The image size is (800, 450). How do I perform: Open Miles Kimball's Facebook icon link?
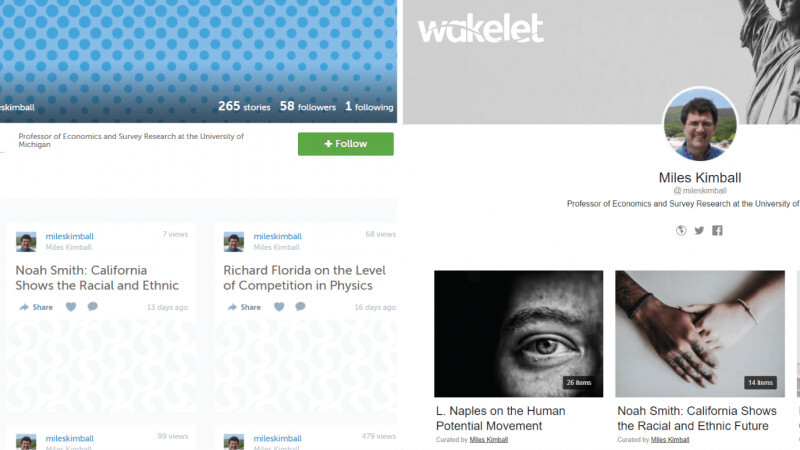[x=717, y=231]
